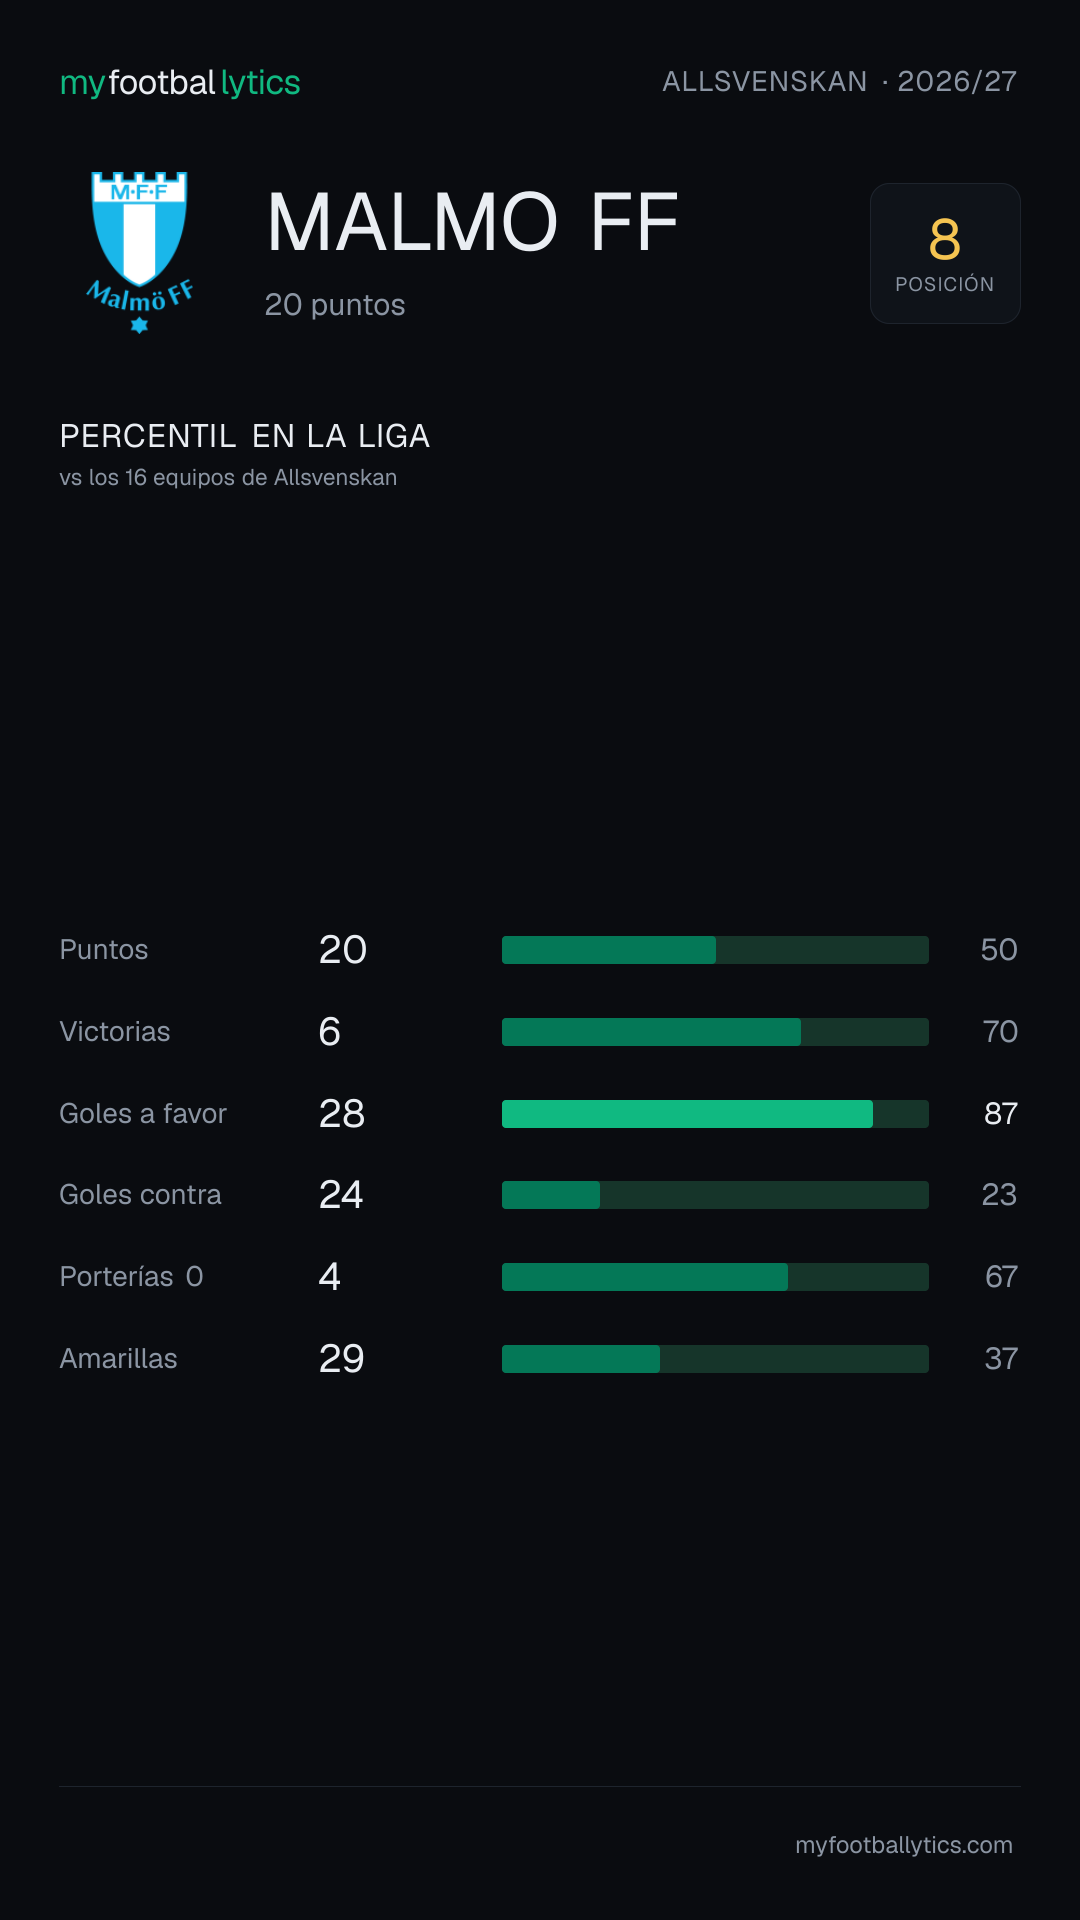
Task: Click the MALMO FF team title
Action: click(x=473, y=222)
